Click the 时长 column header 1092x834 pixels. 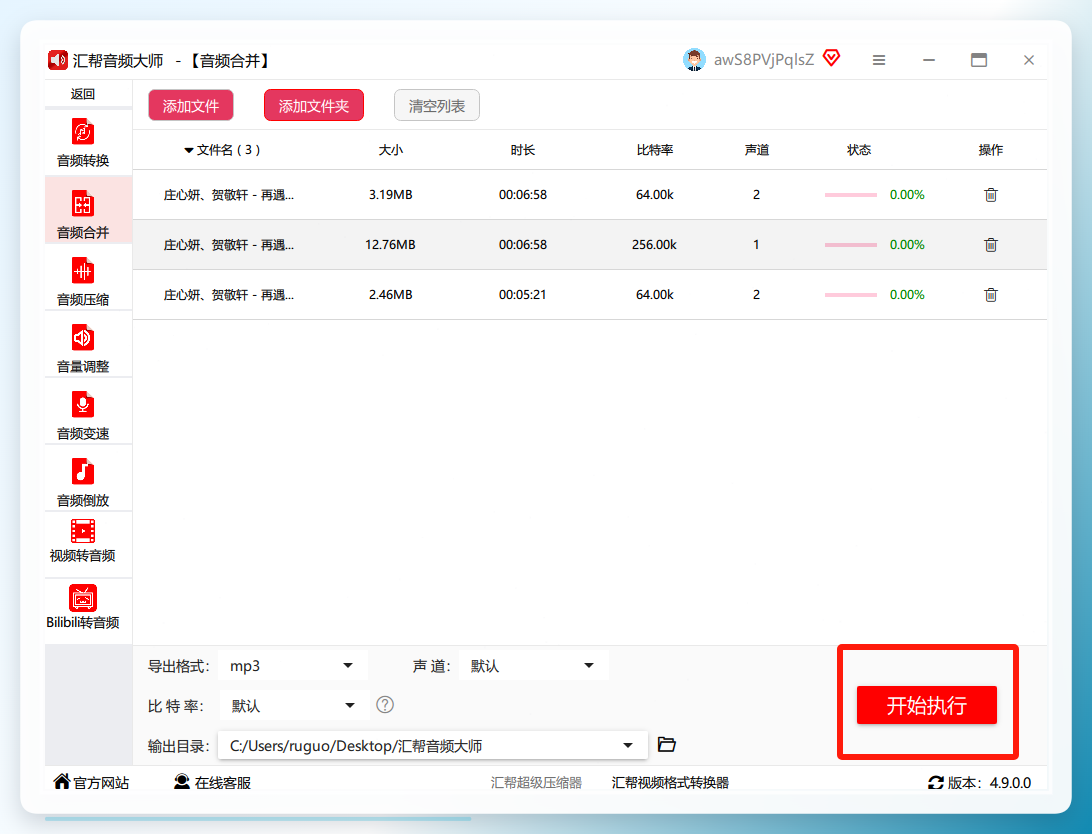[522, 150]
